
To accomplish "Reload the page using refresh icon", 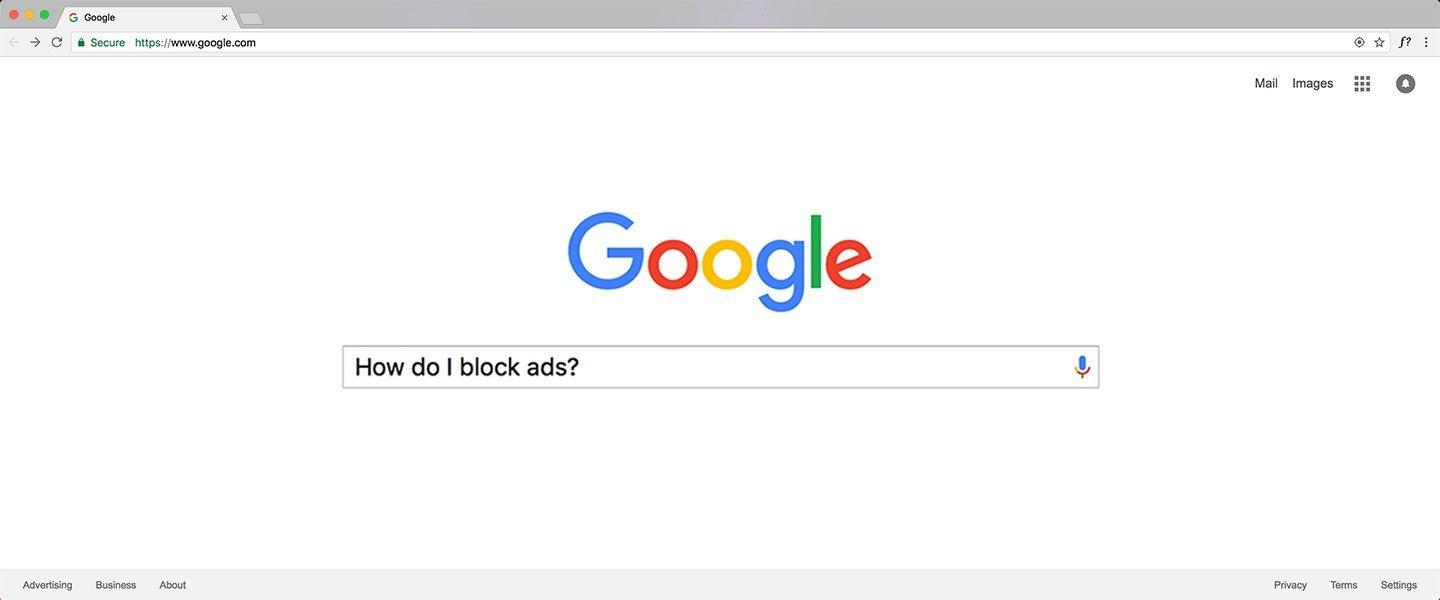I will 57,42.
